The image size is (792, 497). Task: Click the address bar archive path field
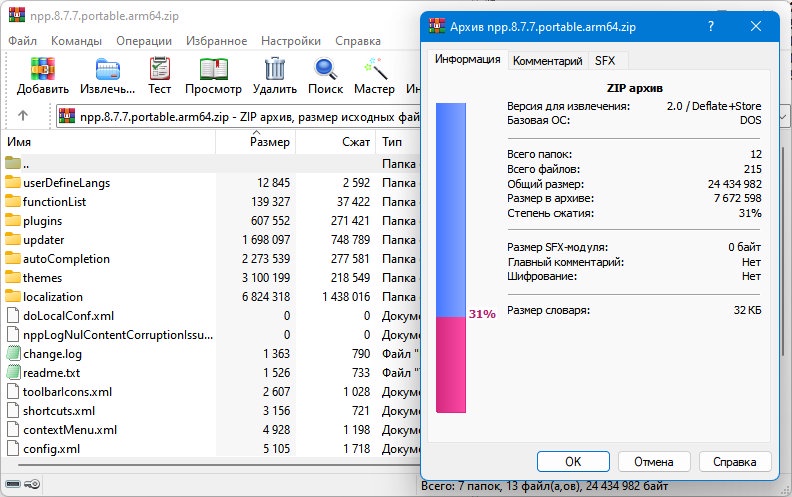(x=238, y=117)
